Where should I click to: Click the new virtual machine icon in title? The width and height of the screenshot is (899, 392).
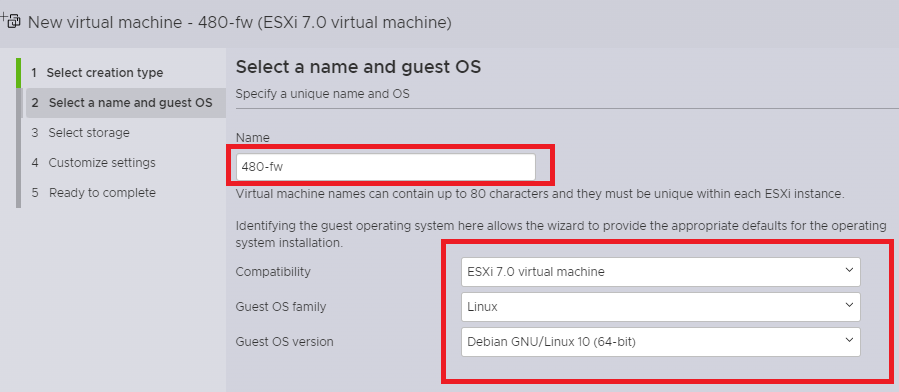pyautogui.click(x=11, y=22)
